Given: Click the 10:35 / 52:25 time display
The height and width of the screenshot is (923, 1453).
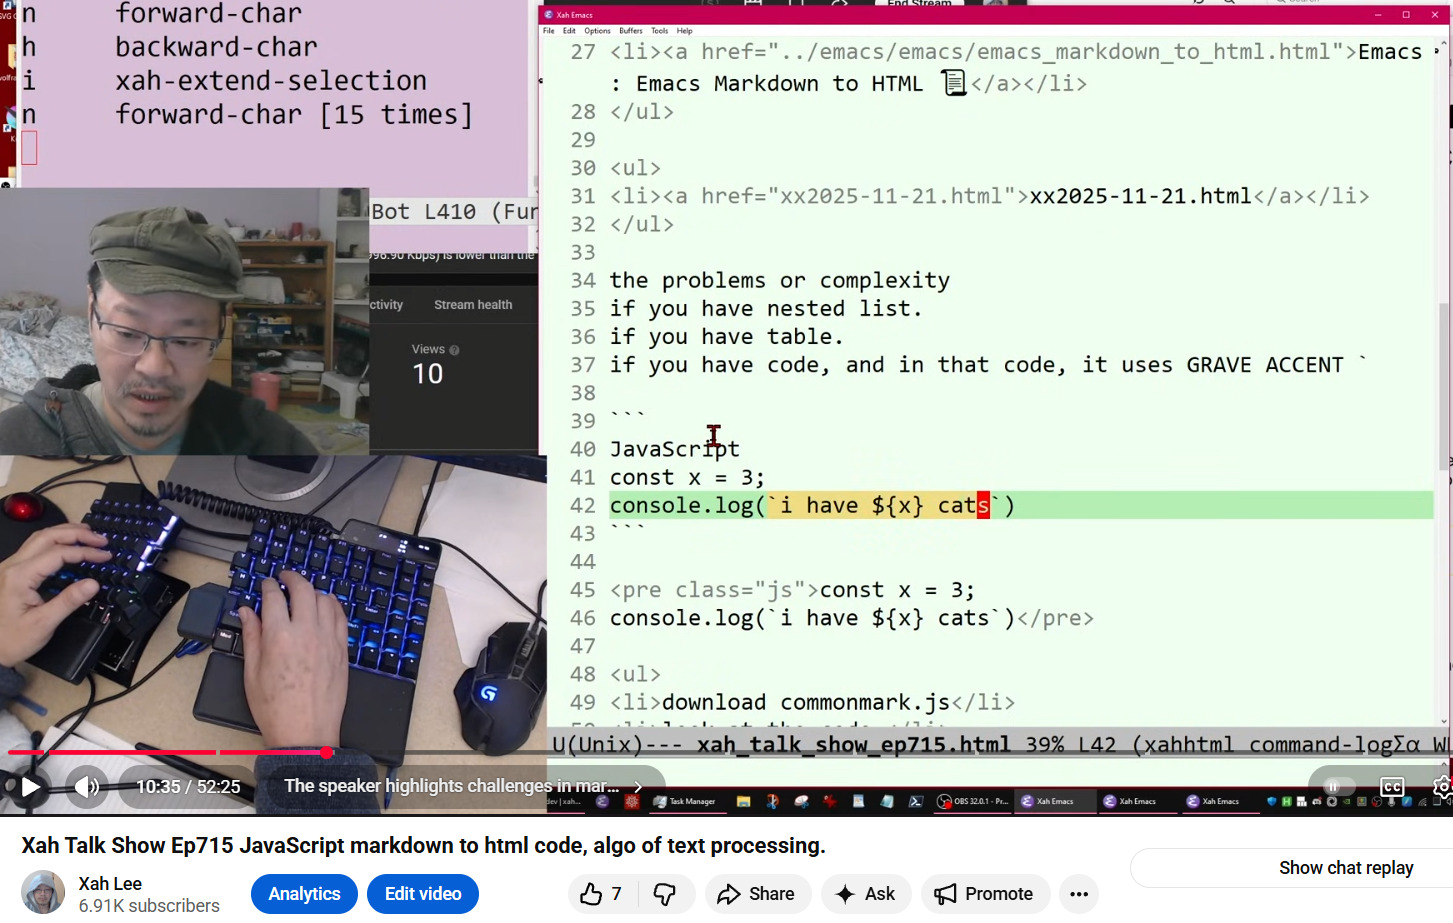Looking at the screenshot, I should [x=188, y=787].
